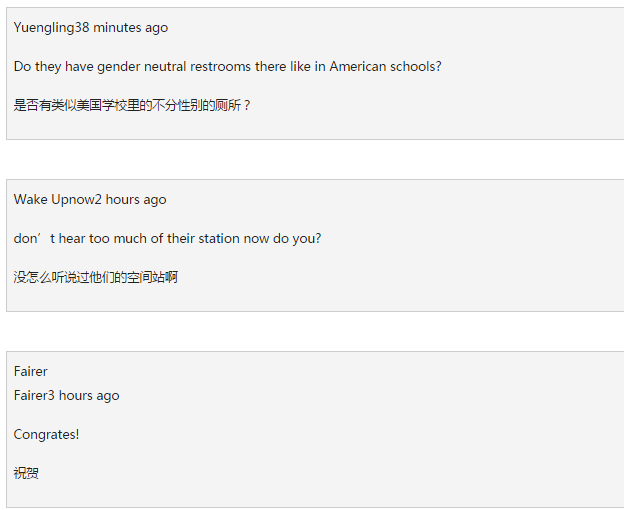Select the 'Congrates!' comment text
This screenshot has width=624, height=510.
(47, 434)
